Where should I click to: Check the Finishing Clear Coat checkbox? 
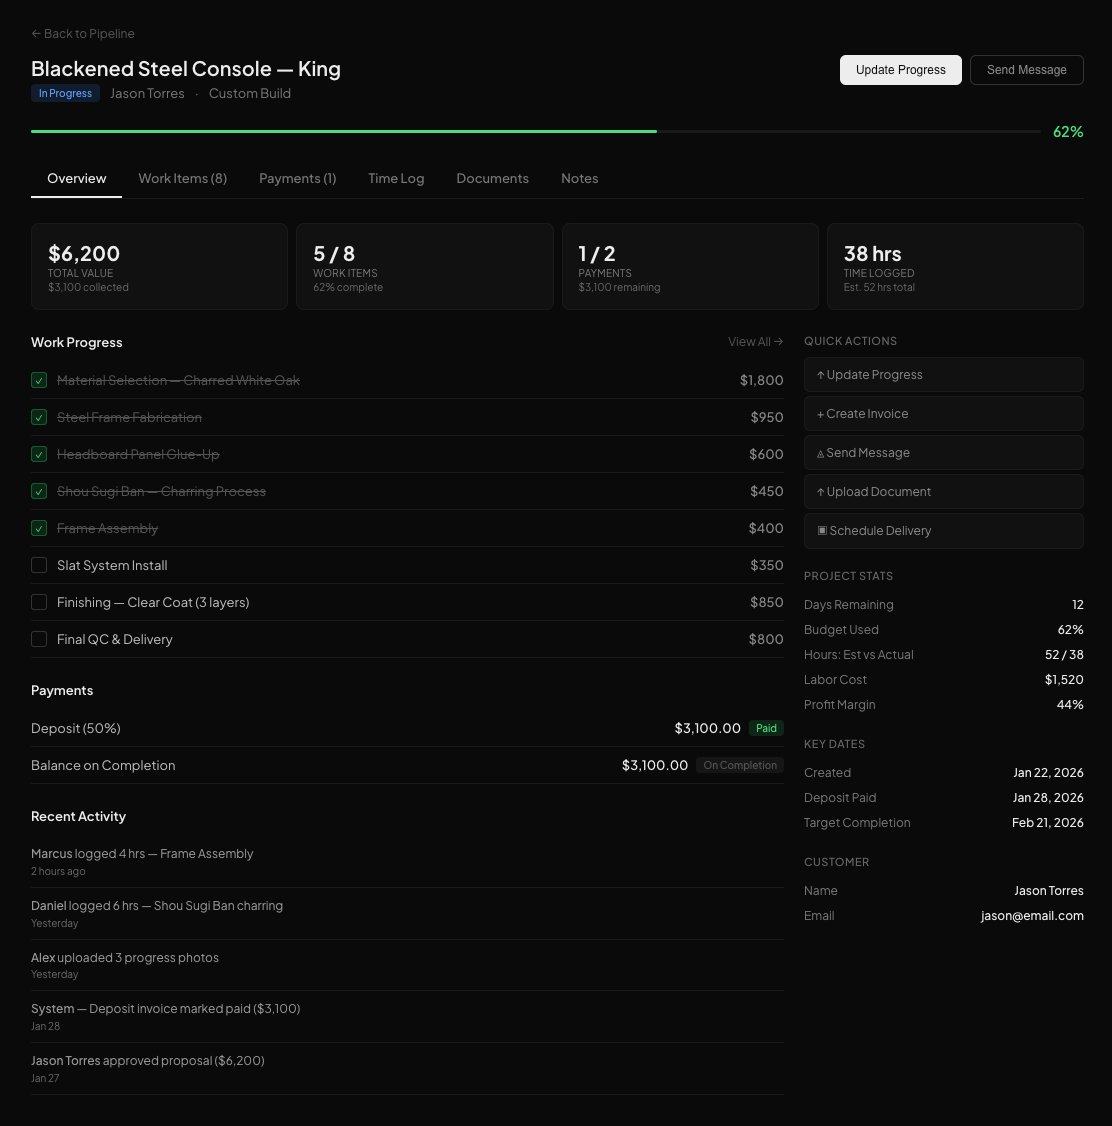[x=39, y=602]
